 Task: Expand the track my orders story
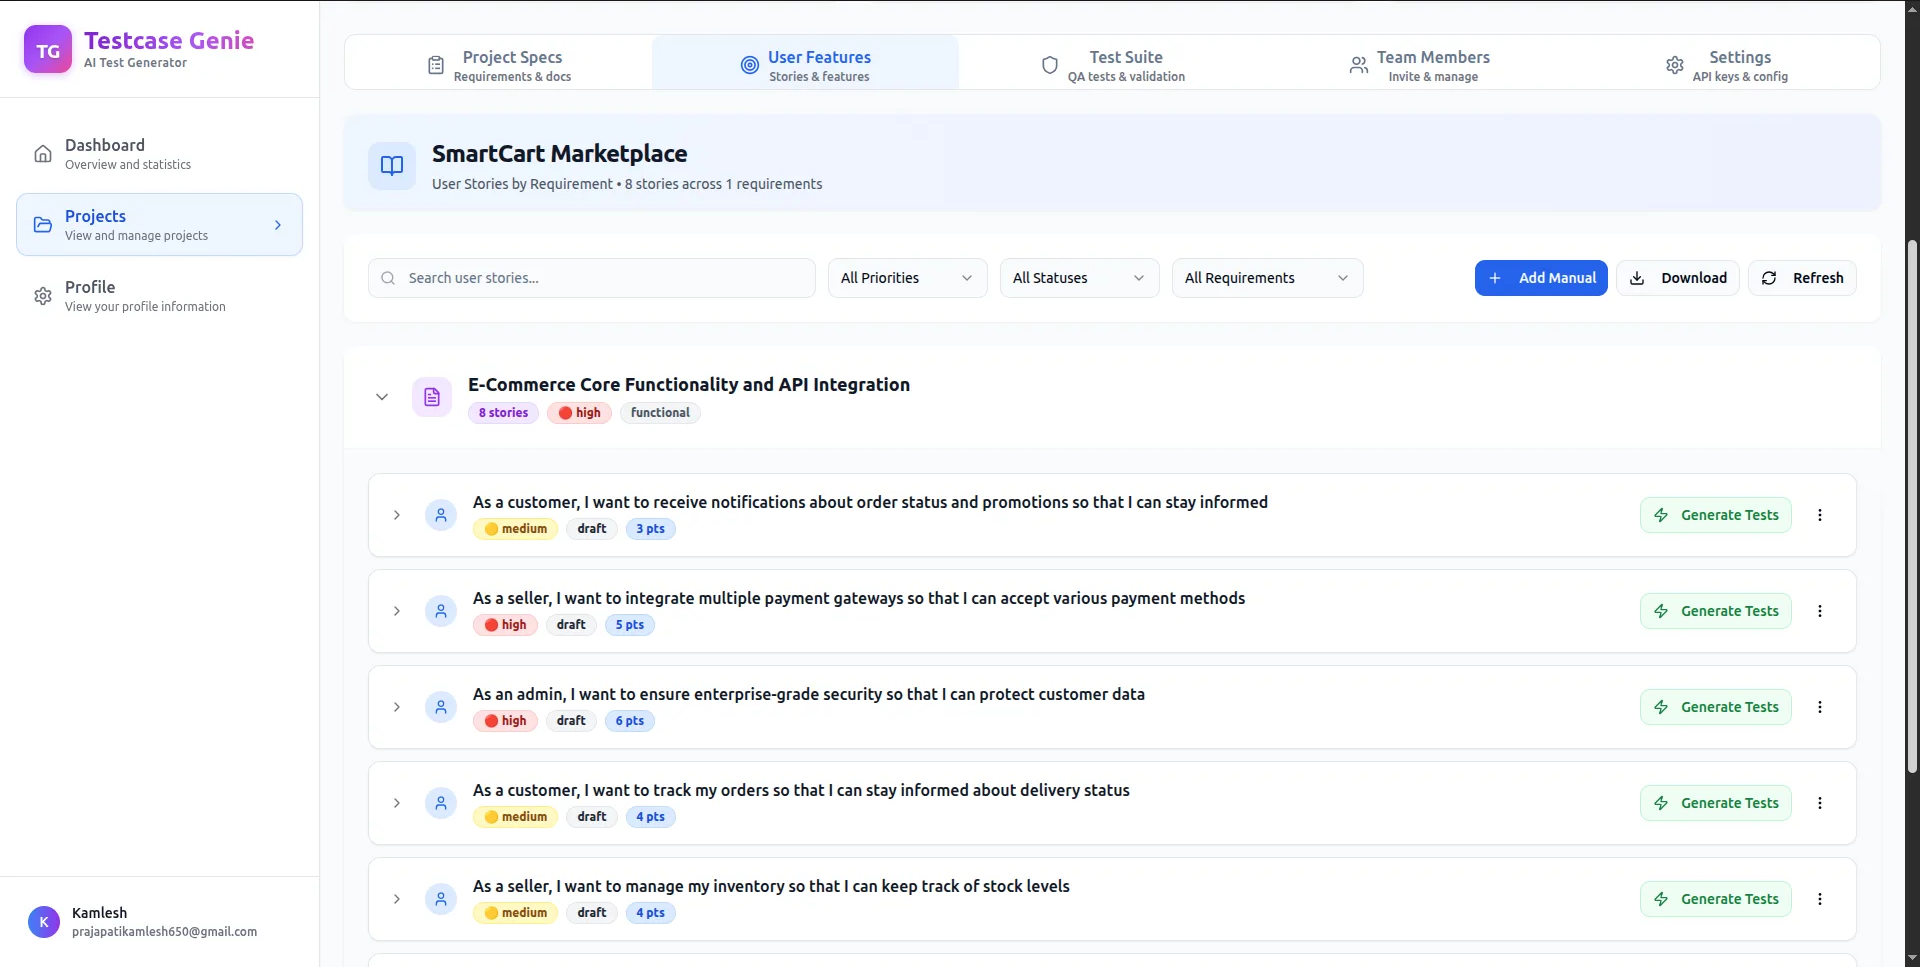[x=397, y=803]
